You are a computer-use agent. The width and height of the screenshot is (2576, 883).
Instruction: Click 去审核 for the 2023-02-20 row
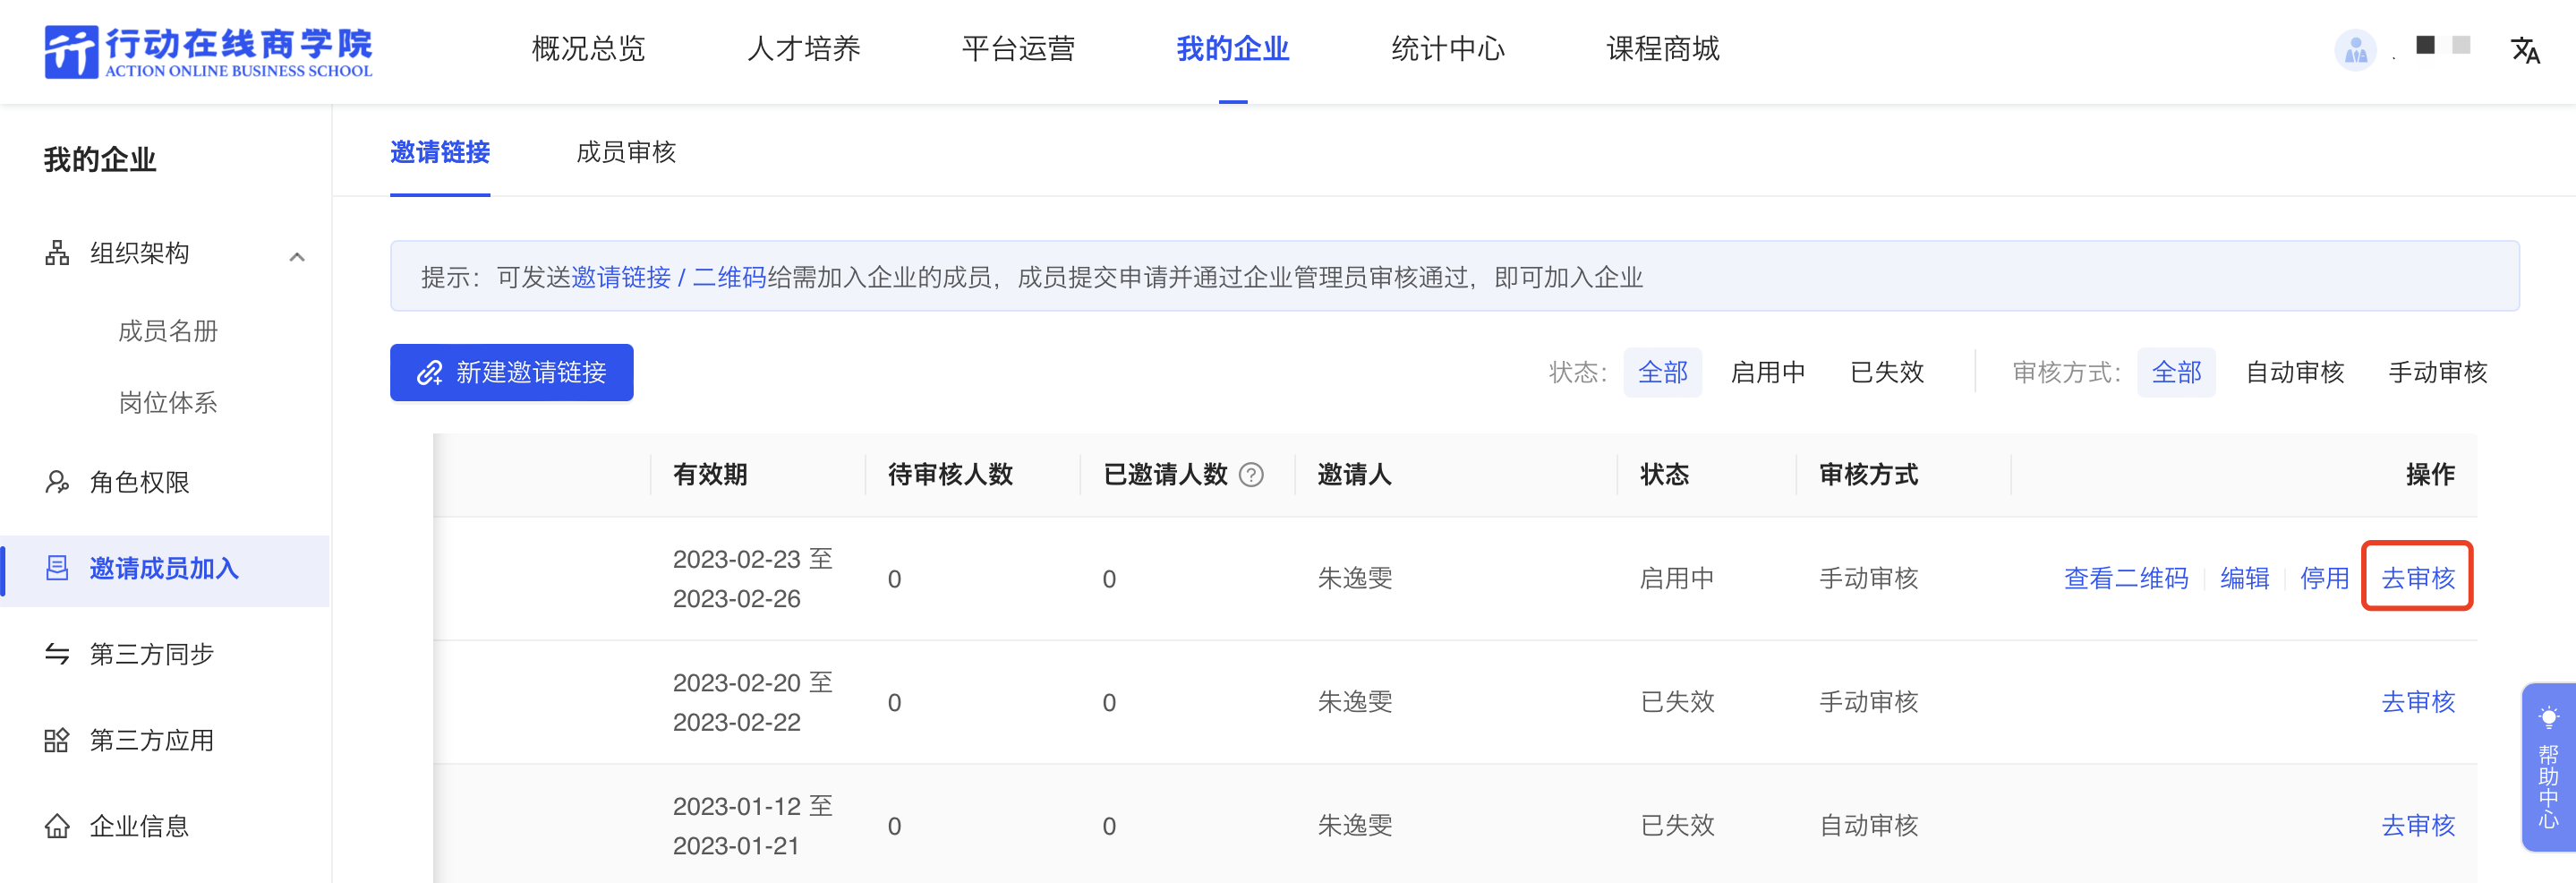click(x=2417, y=702)
